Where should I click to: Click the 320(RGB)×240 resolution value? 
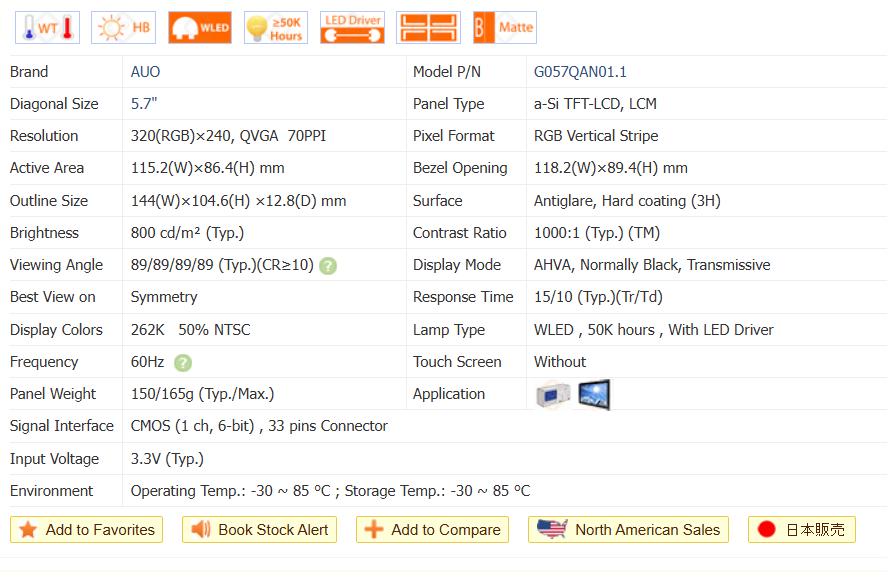(185, 136)
